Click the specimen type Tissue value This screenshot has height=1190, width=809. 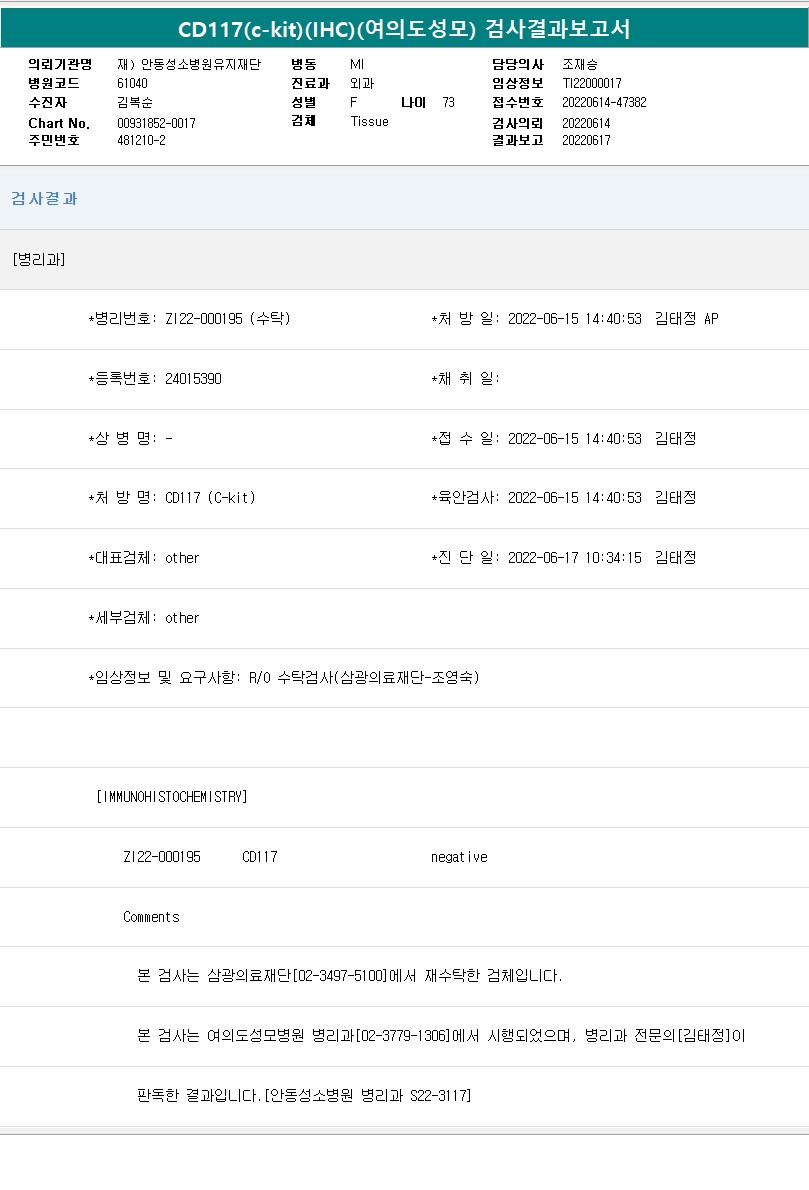tap(369, 121)
